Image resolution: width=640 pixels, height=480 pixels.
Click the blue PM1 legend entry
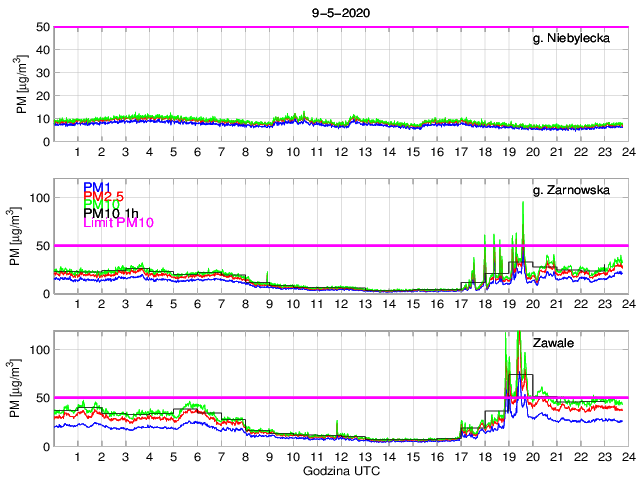coord(97,187)
